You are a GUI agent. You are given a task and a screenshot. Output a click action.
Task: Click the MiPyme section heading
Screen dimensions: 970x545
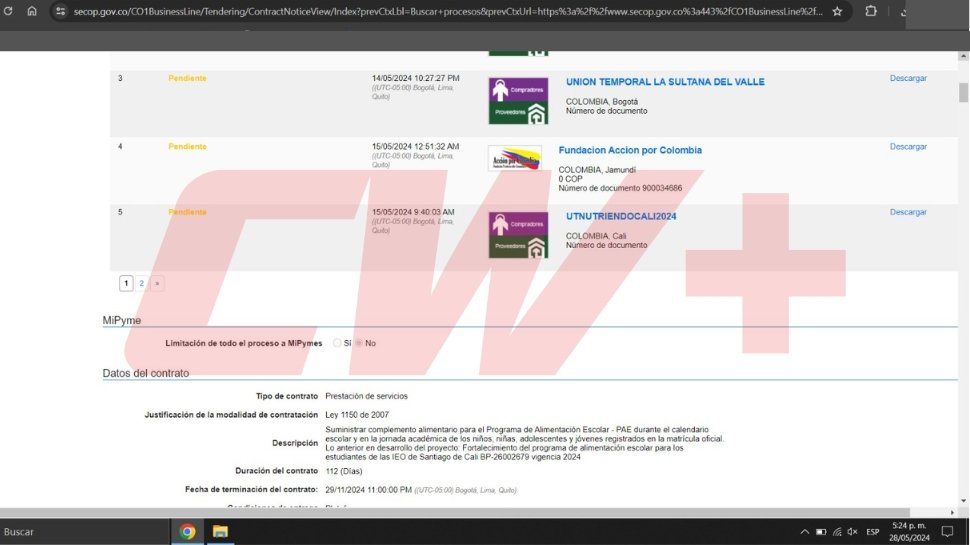pyautogui.click(x=122, y=320)
